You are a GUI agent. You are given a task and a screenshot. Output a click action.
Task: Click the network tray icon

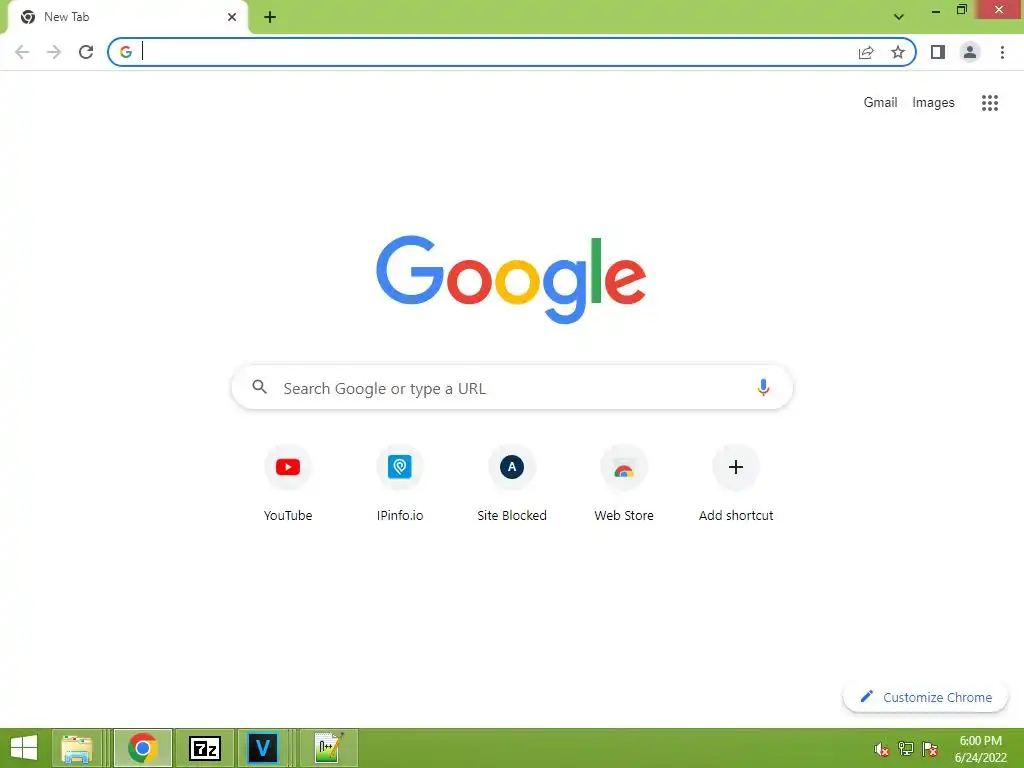pos(906,749)
